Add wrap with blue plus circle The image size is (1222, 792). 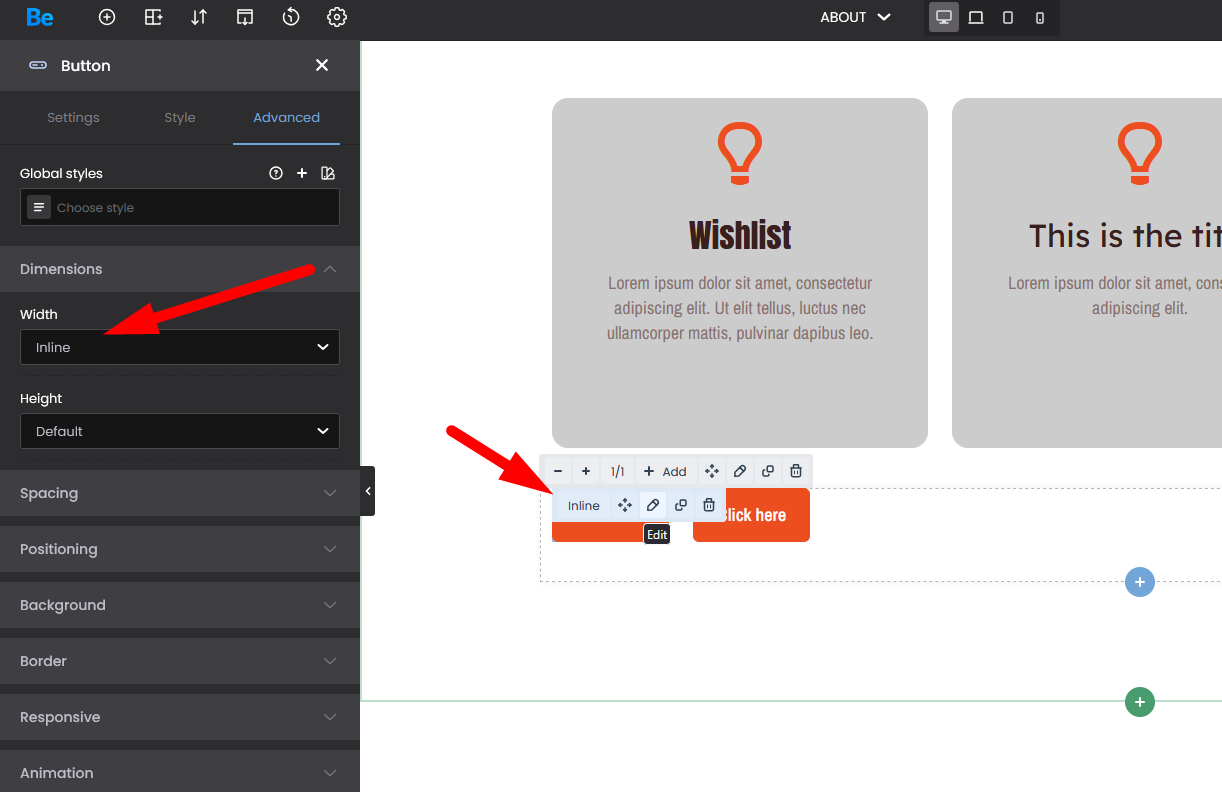pyautogui.click(x=1140, y=582)
